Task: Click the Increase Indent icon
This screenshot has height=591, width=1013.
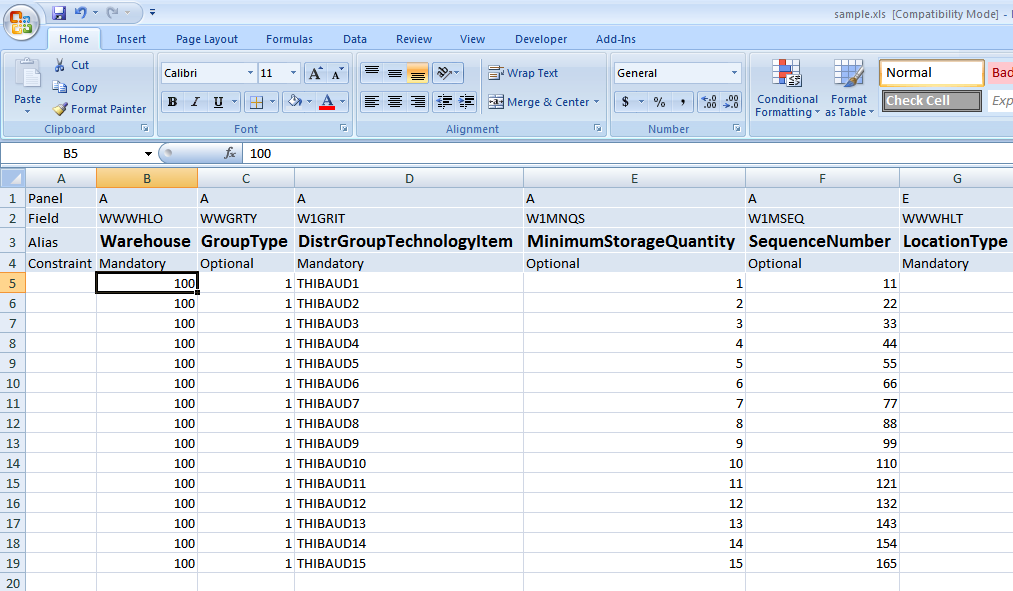Action: [465, 102]
